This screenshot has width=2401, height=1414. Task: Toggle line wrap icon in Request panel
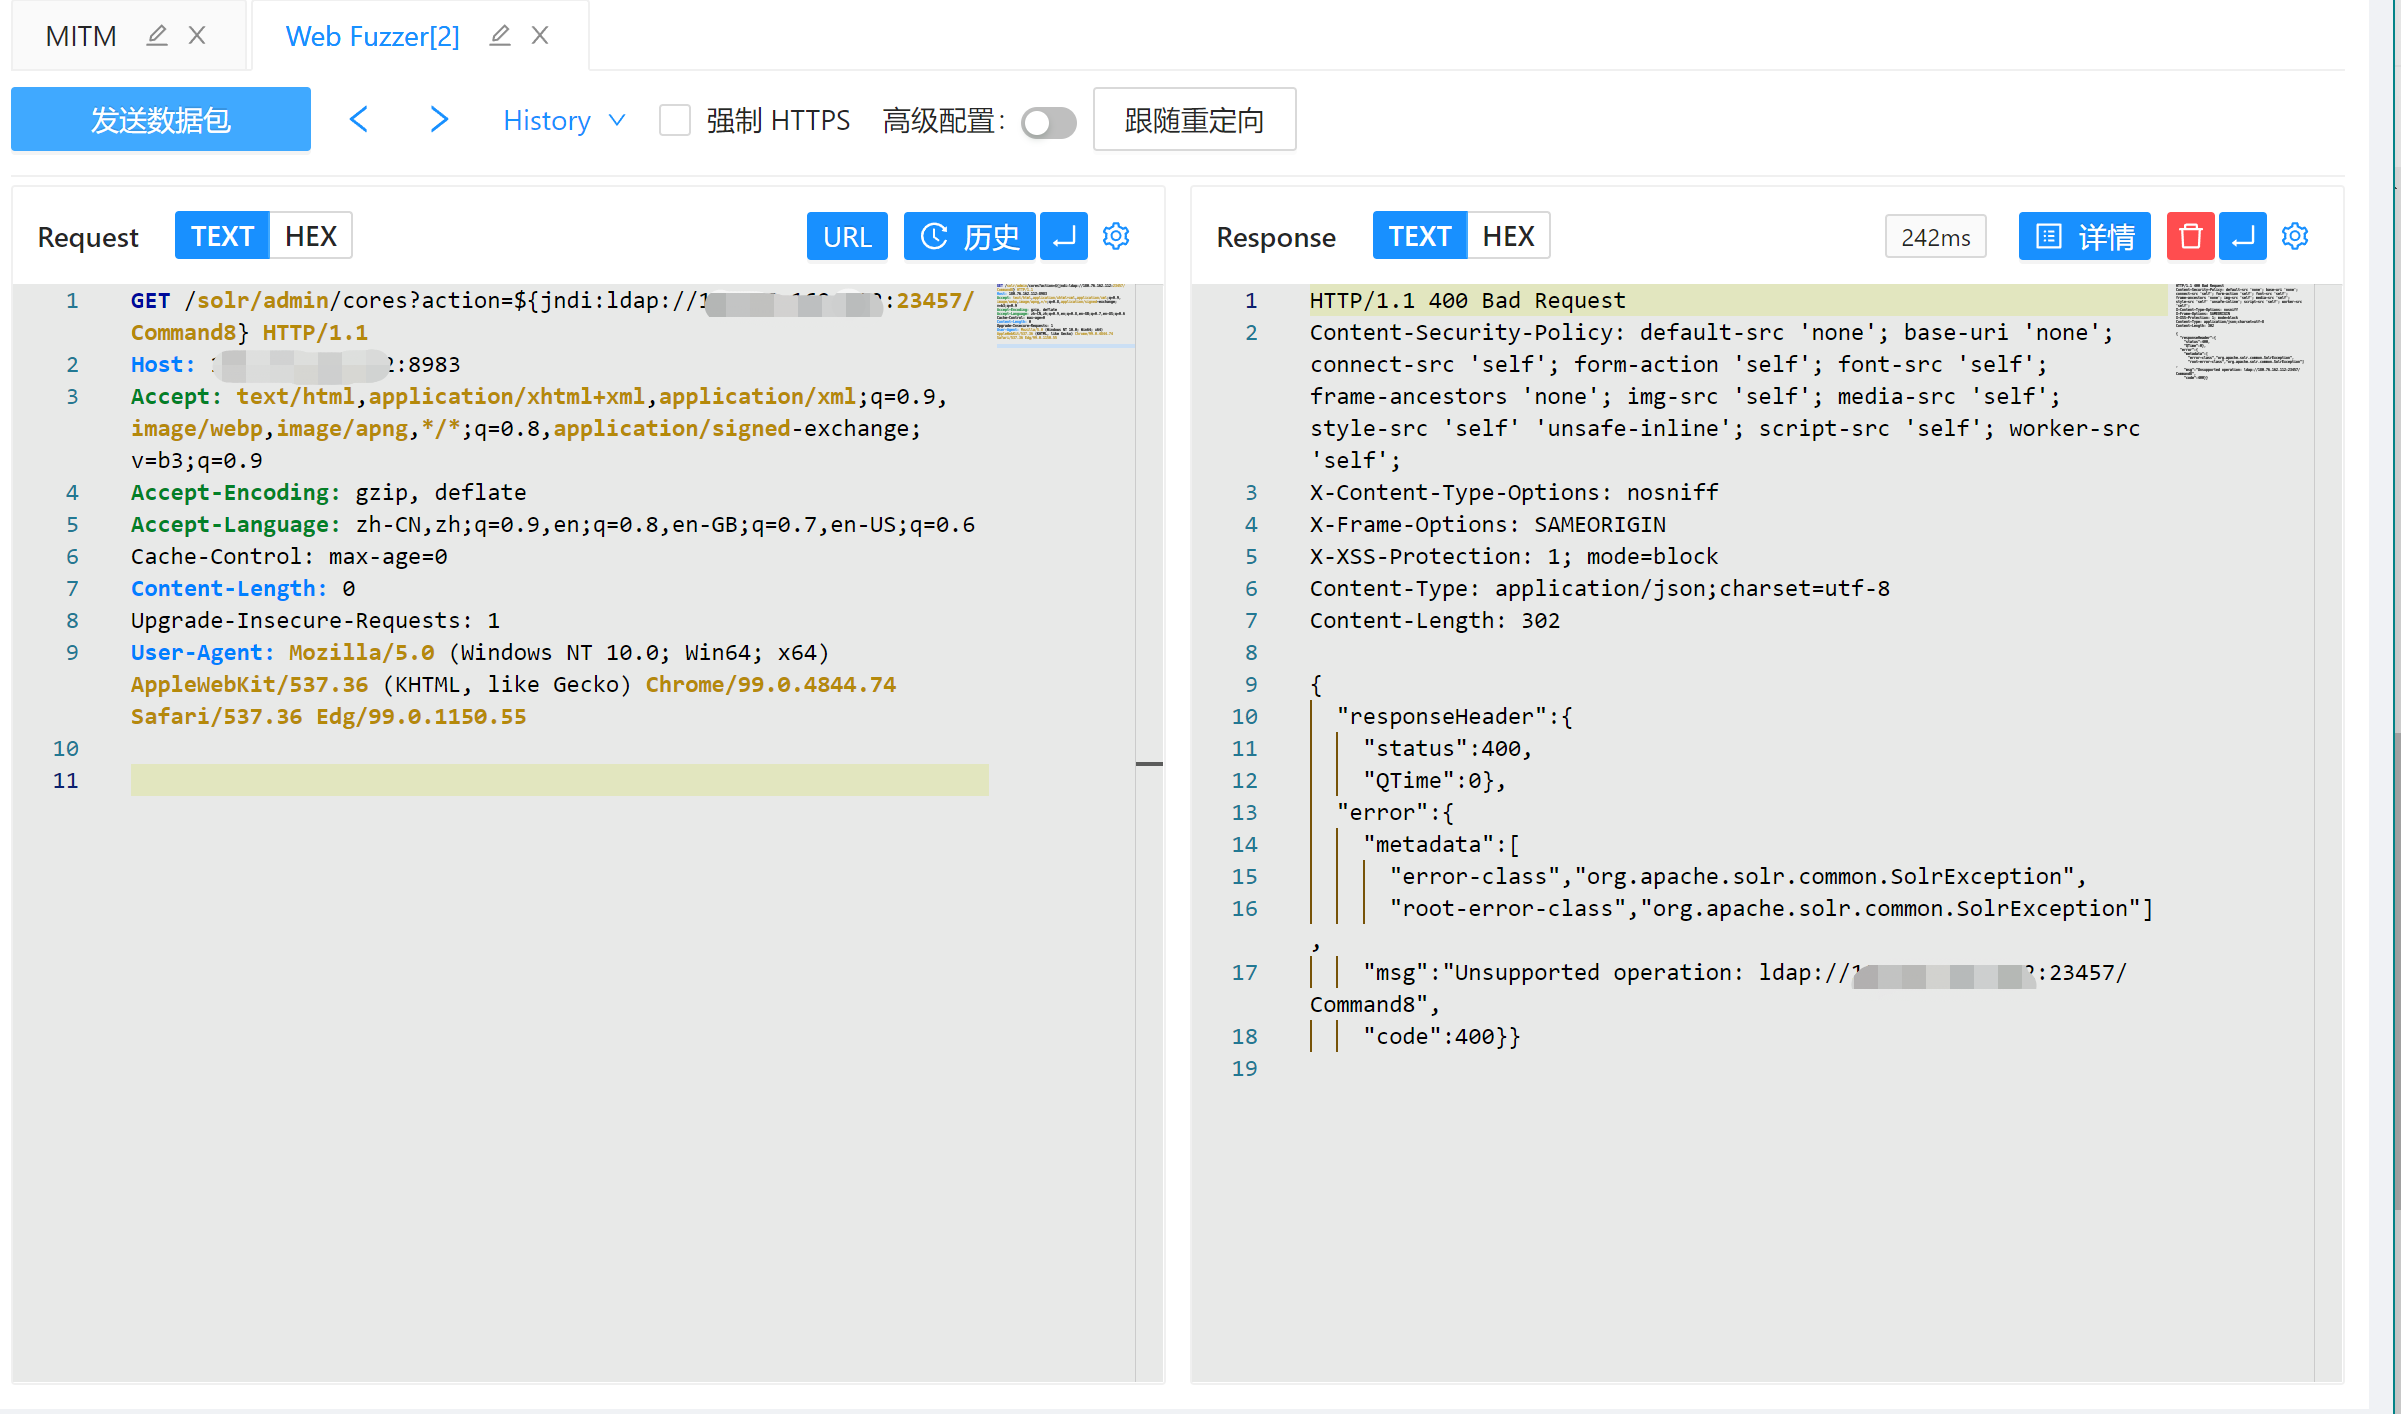1064,237
